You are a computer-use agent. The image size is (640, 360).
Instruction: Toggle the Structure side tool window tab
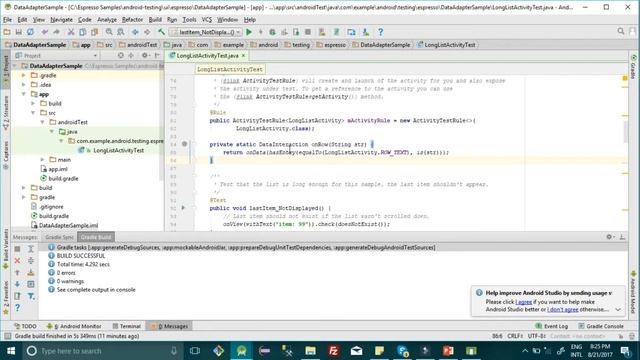coord(6,113)
